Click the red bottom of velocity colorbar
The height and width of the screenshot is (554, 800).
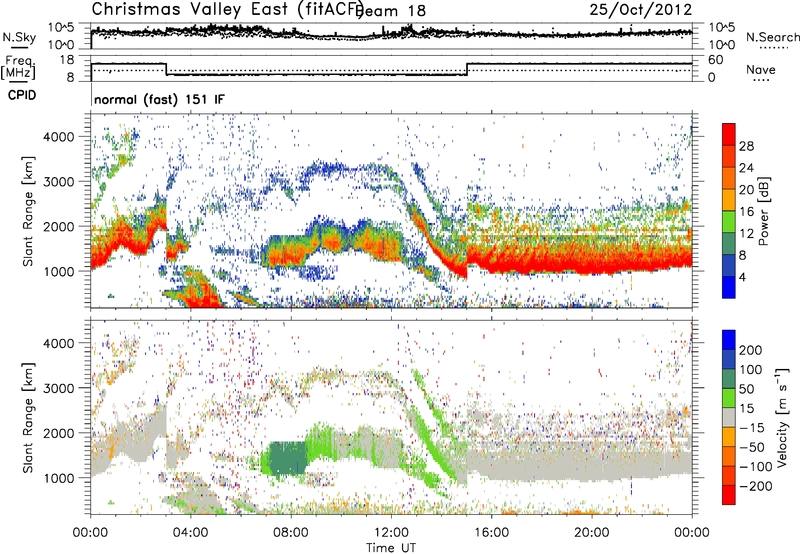729,495
